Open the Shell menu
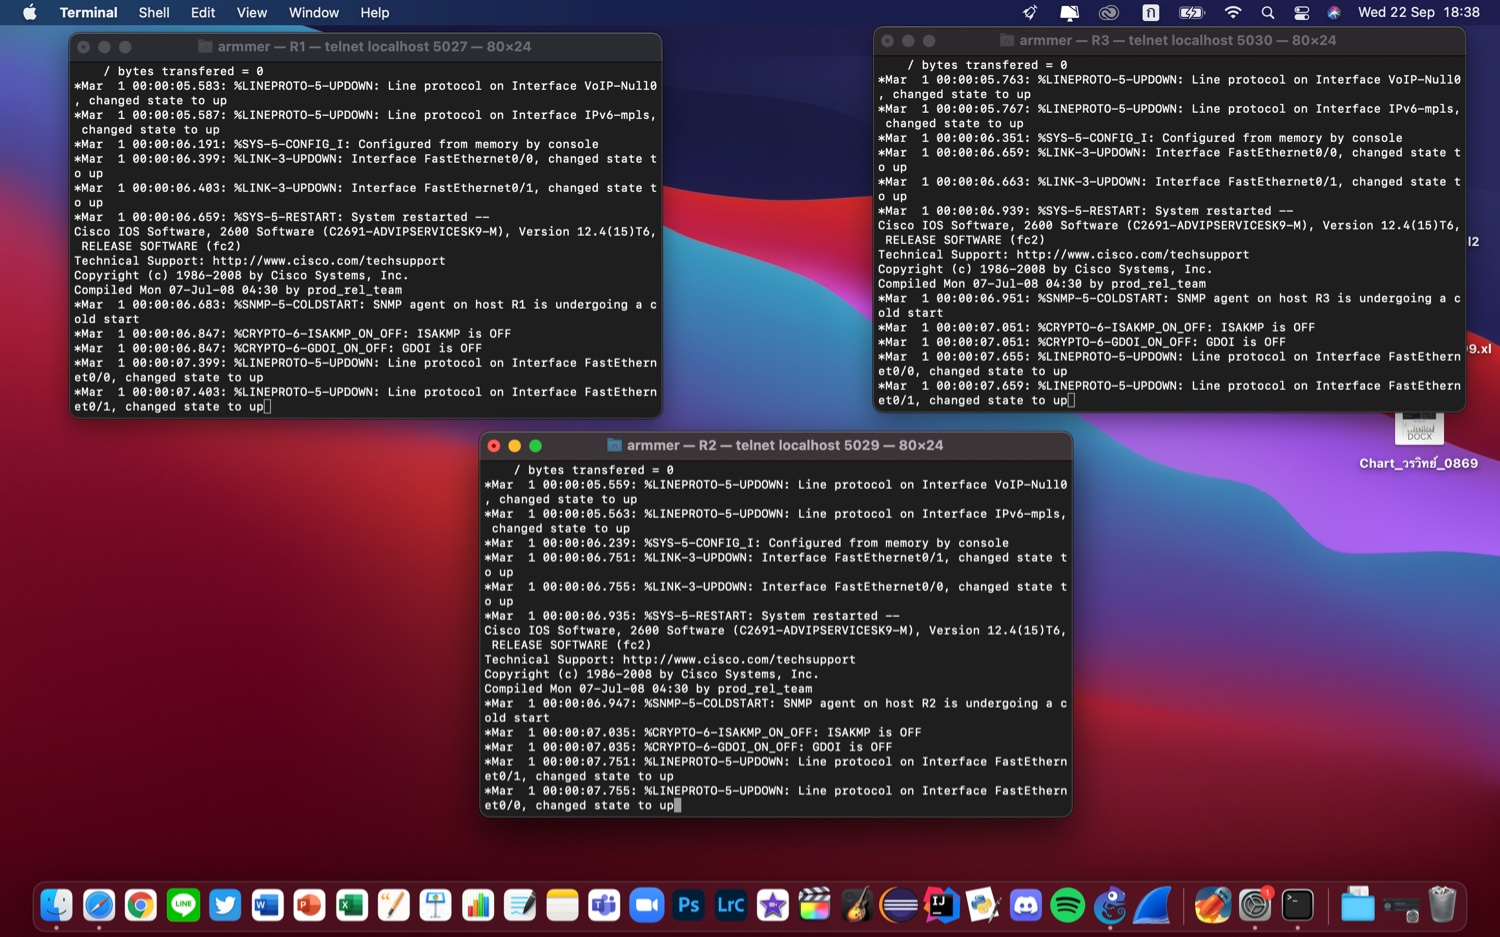 point(154,13)
